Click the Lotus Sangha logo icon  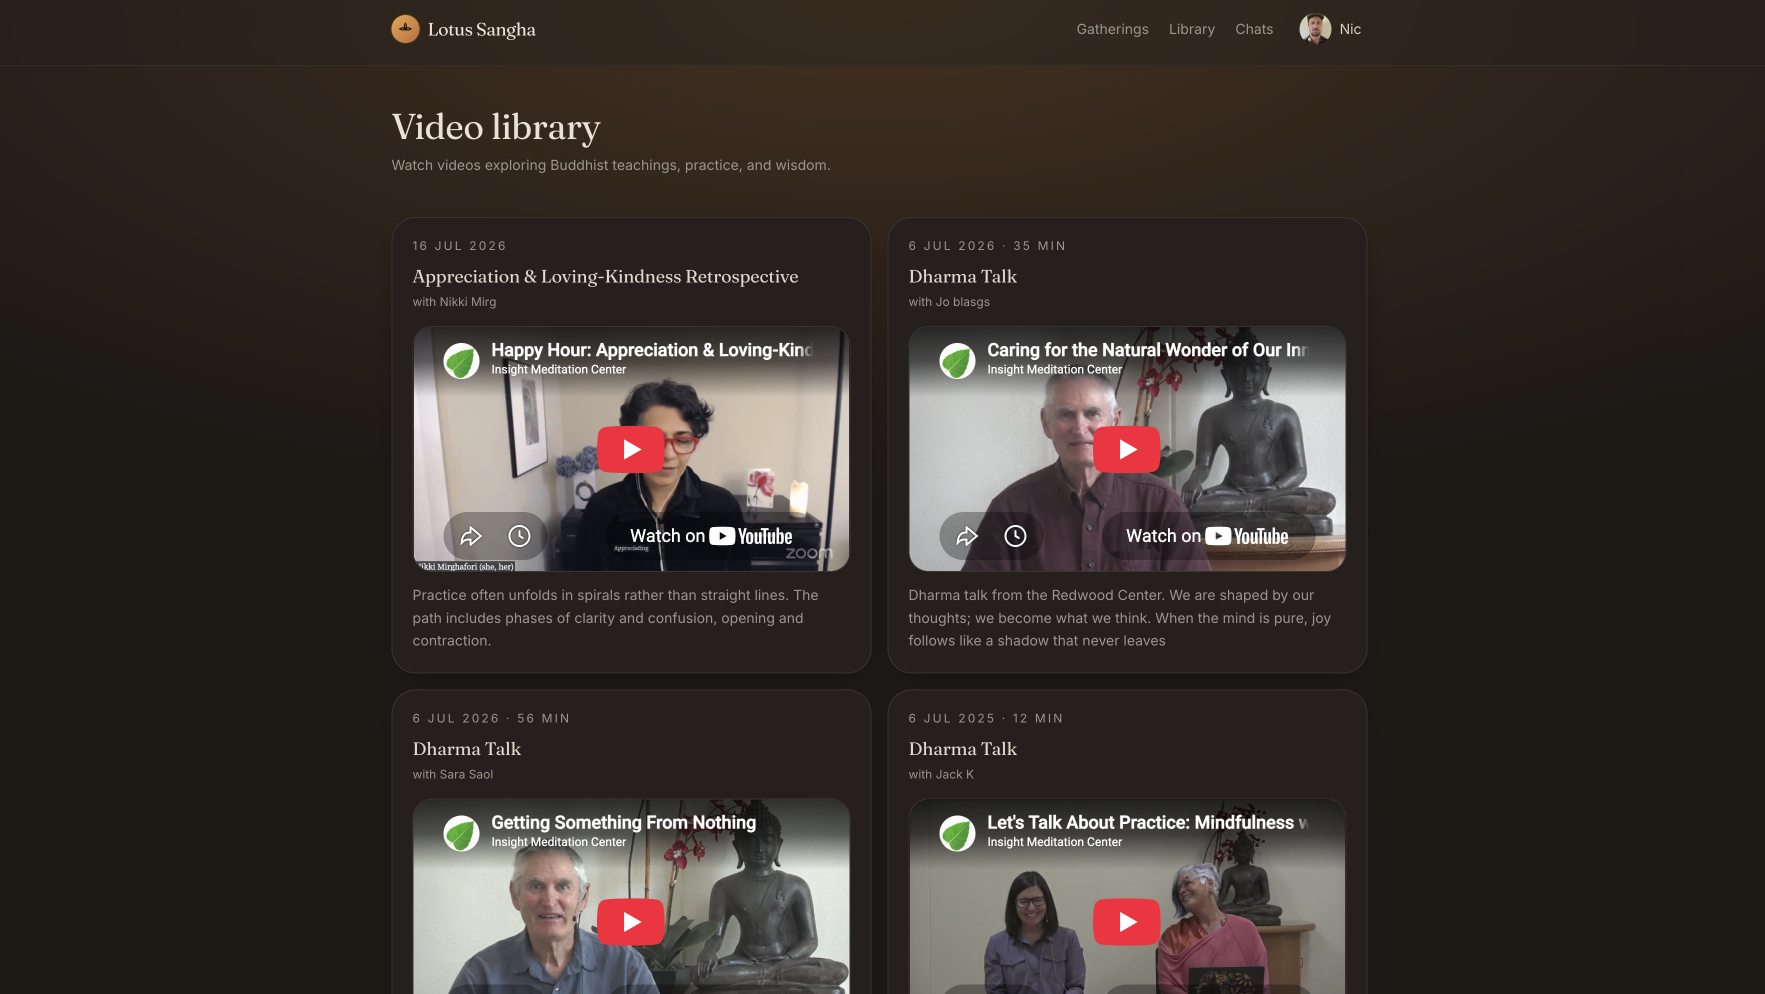click(x=405, y=29)
